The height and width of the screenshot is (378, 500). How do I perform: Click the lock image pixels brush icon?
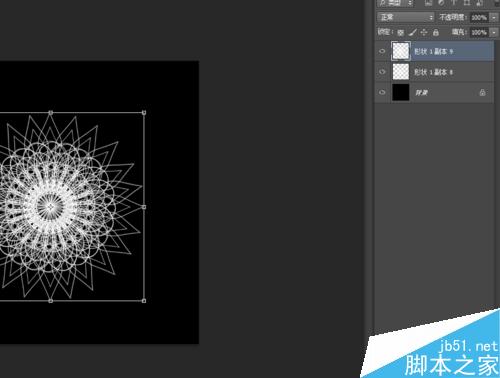coord(413,32)
